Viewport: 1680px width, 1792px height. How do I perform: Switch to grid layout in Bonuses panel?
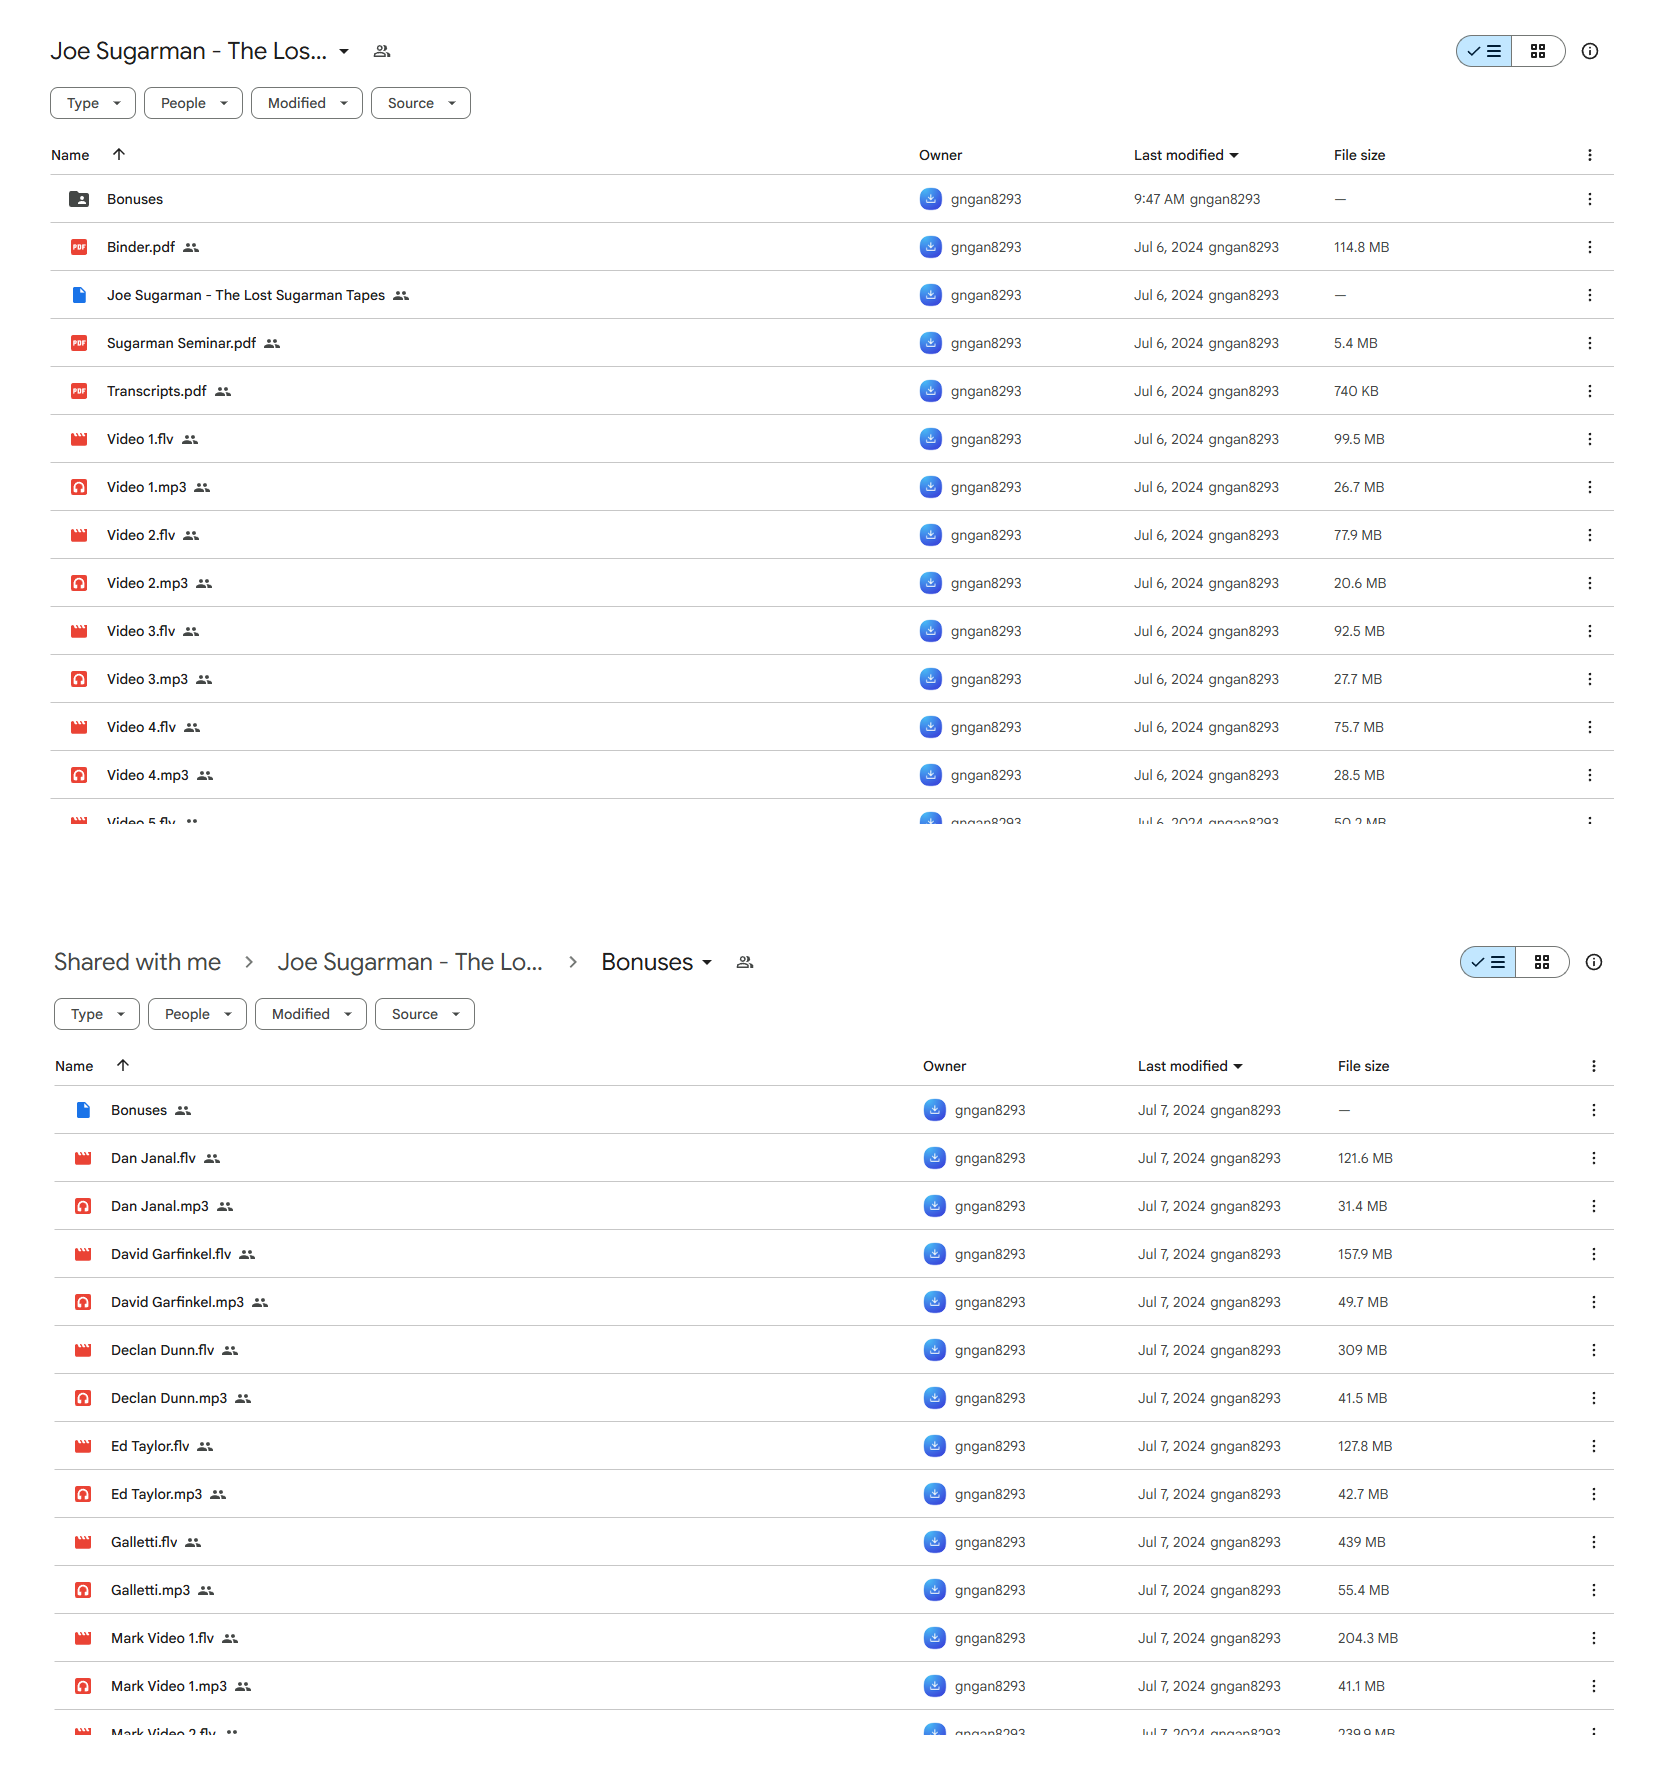coord(1542,962)
